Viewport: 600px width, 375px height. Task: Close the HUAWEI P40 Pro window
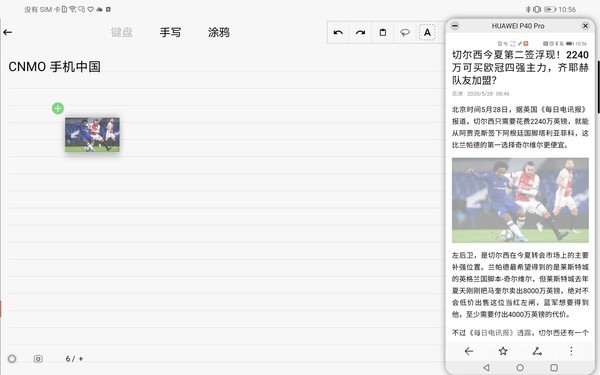585,26
